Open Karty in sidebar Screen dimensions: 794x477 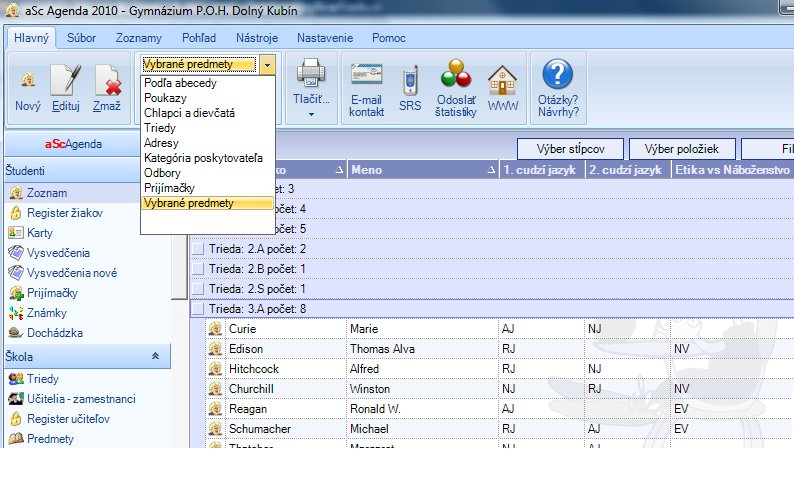coord(39,233)
